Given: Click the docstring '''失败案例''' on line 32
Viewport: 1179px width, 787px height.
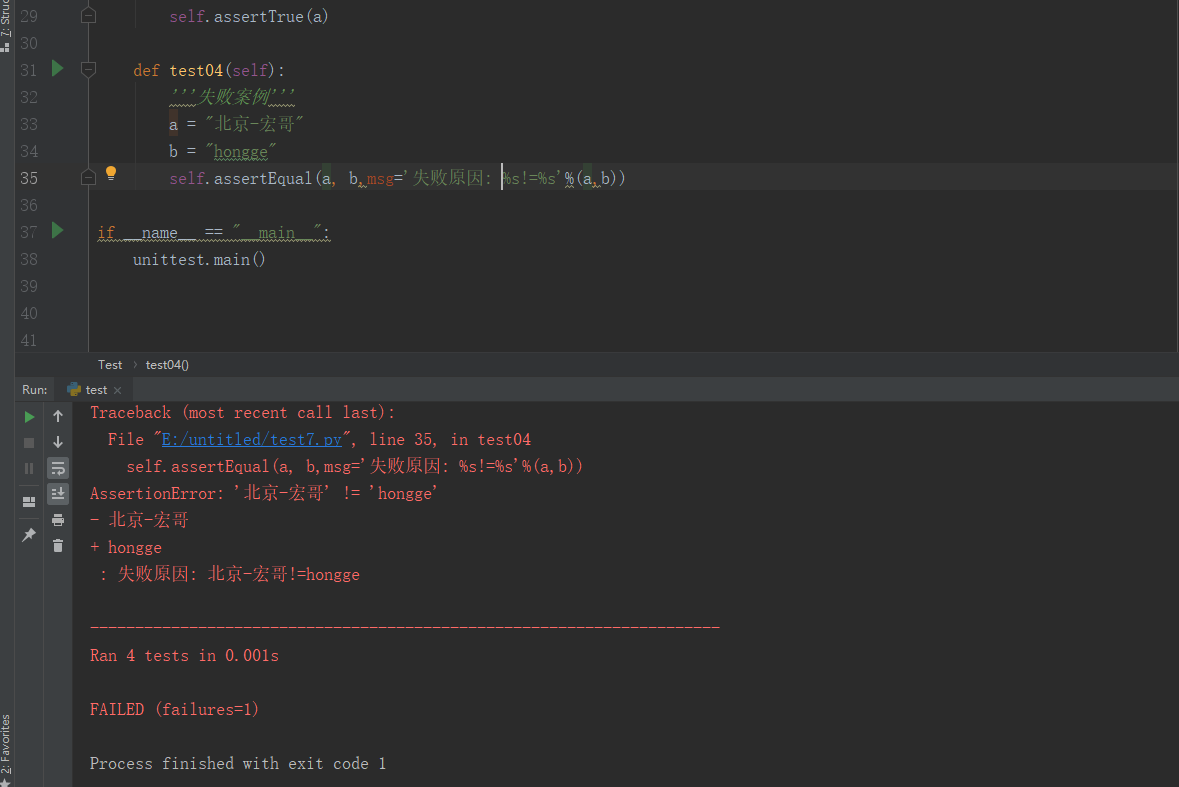Looking at the screenshot, I should [x=232, y=97].
